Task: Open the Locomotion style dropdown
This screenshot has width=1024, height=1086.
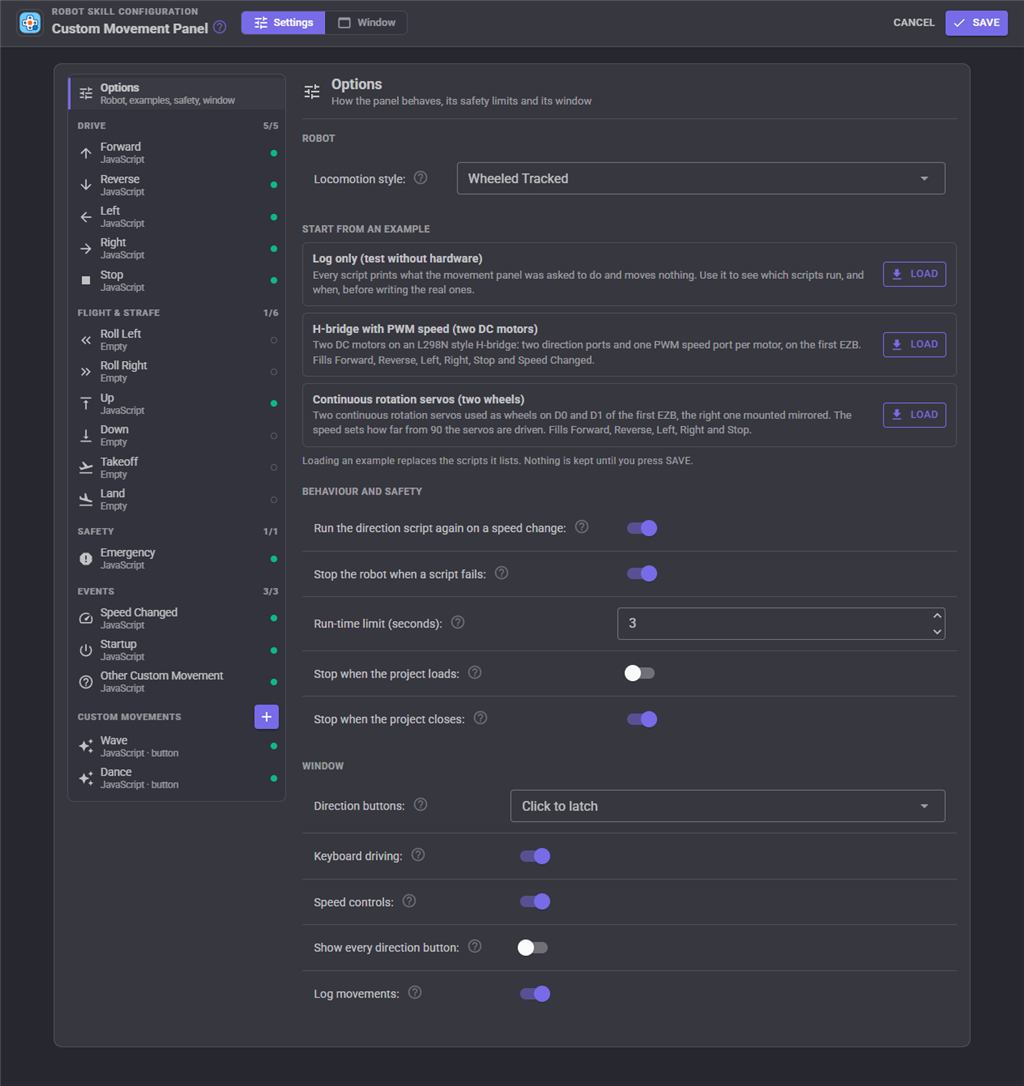Action: click(700, 179)
